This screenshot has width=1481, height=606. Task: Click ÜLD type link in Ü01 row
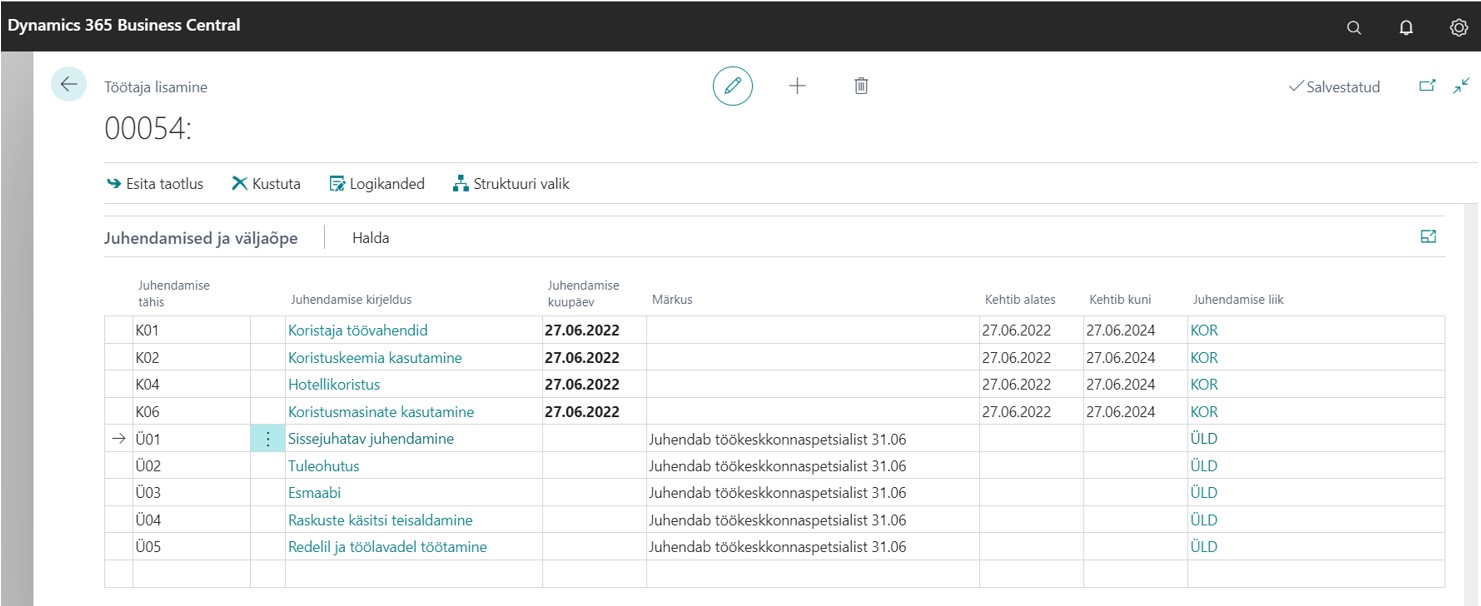click(x=1204, y=438)
